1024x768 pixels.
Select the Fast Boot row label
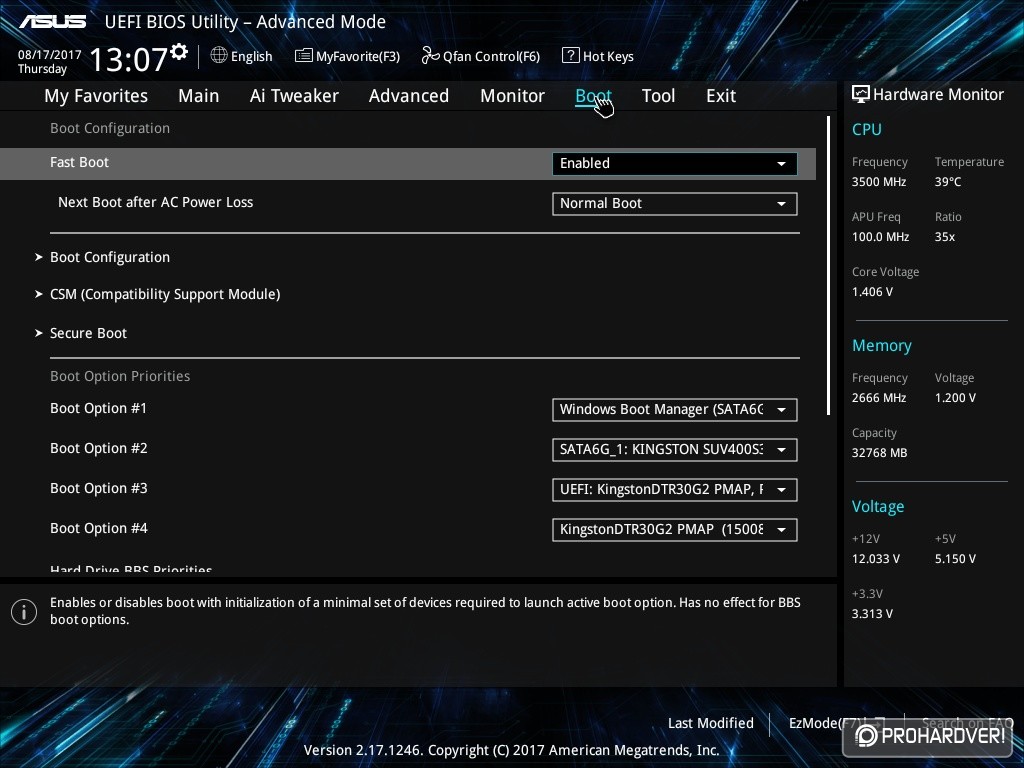tap(79, 163)
